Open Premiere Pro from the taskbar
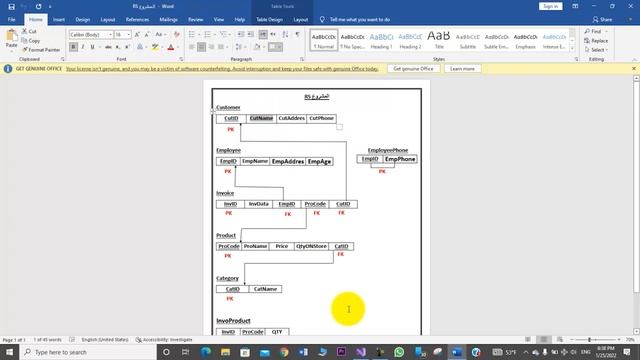The width and height of the screenshot is (640, 360). click(x=342, y=352)
